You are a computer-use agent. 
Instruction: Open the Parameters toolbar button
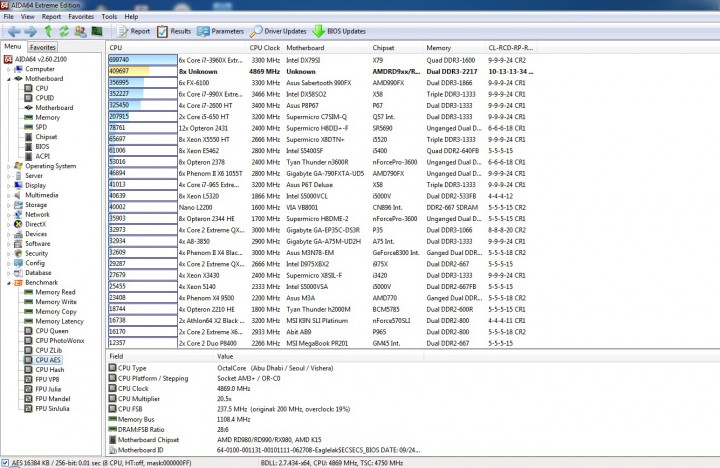220,31
